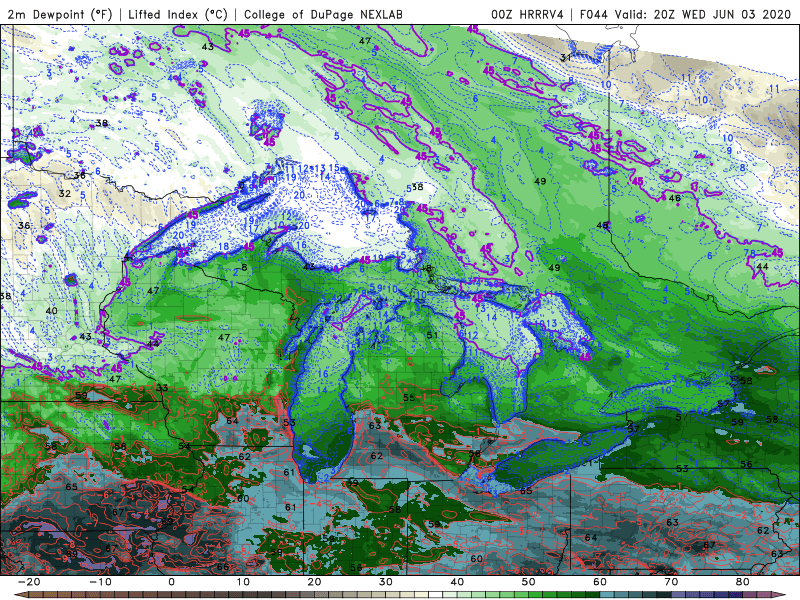Click the "00Z HRRRV4" model run label

coord(527,14)
